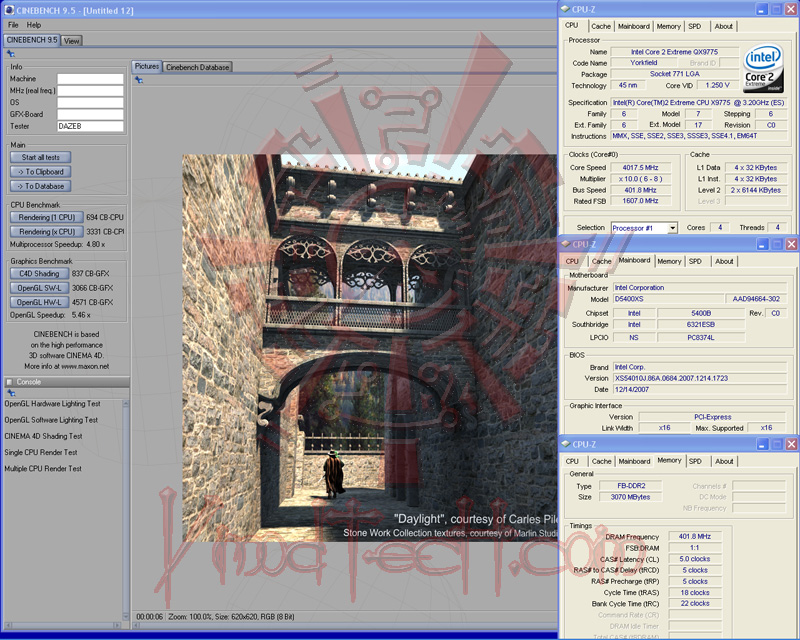Image resolution: width=800 pixels, height=640 pixels.
Task: Run the C4D Shading benchmark
Action: (39, 274)
